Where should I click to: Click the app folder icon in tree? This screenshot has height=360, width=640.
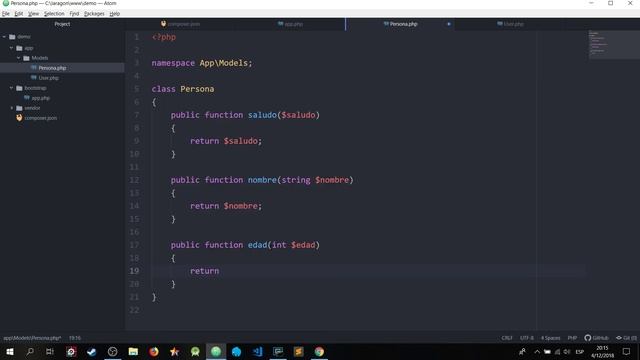19,48
